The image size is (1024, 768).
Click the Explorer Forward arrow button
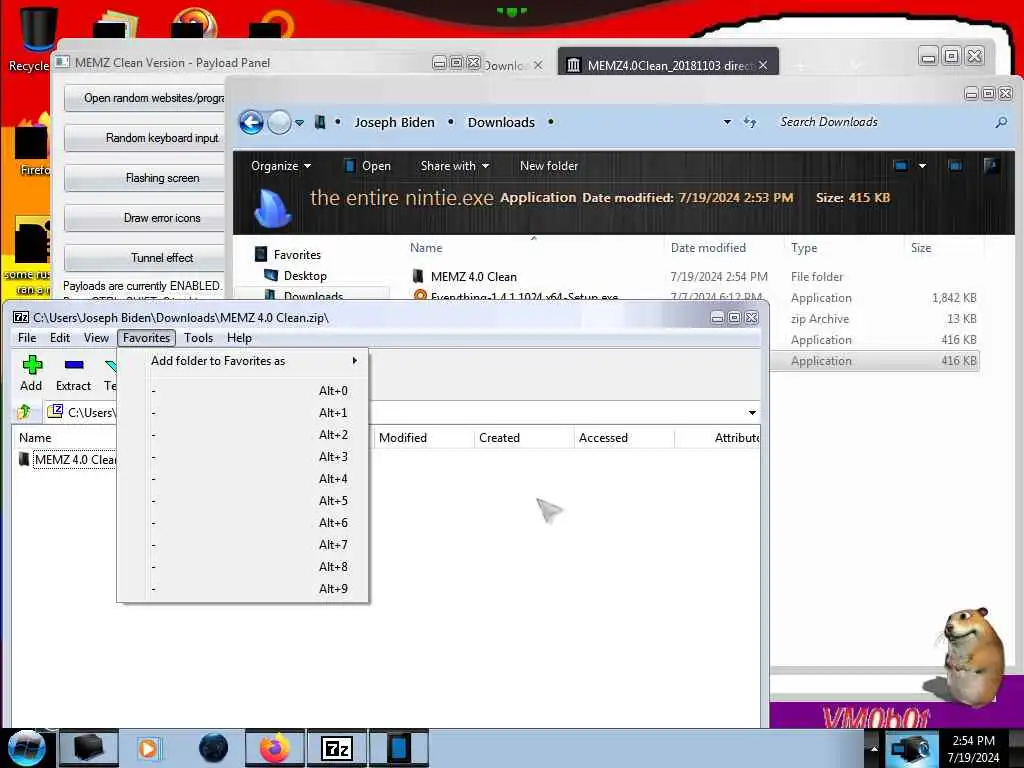point(280,122)
